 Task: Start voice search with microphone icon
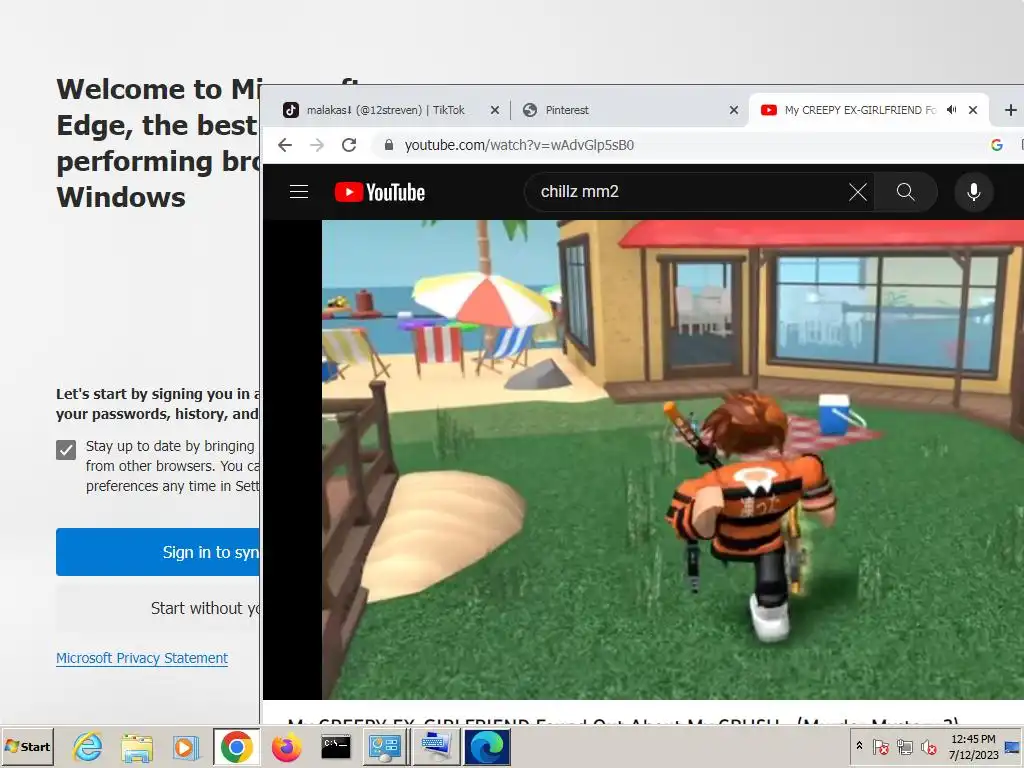(x=973, y=192)
